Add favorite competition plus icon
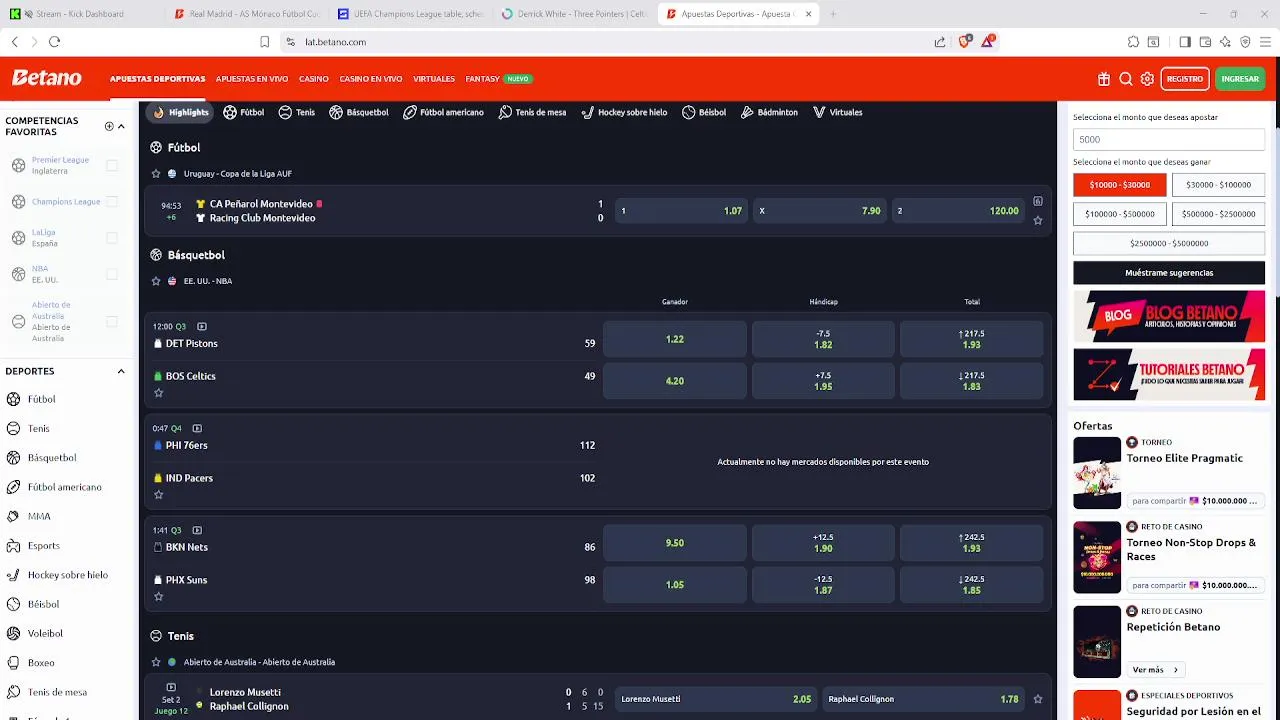The height and width of the screenshot is (720, 1280). coord(109,126)
